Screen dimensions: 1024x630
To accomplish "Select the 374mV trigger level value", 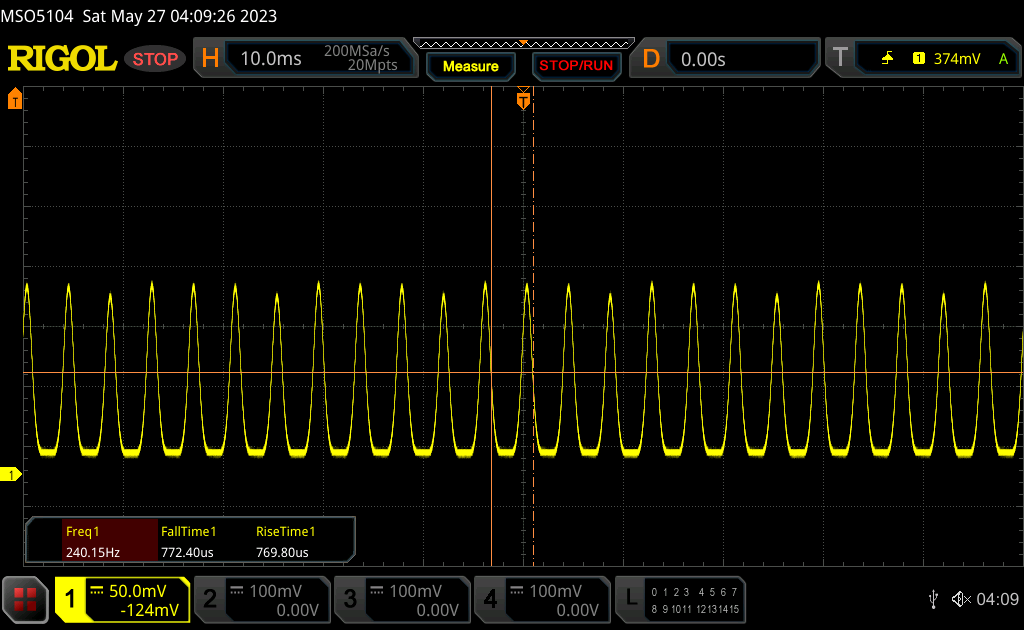I will point(957,59).
